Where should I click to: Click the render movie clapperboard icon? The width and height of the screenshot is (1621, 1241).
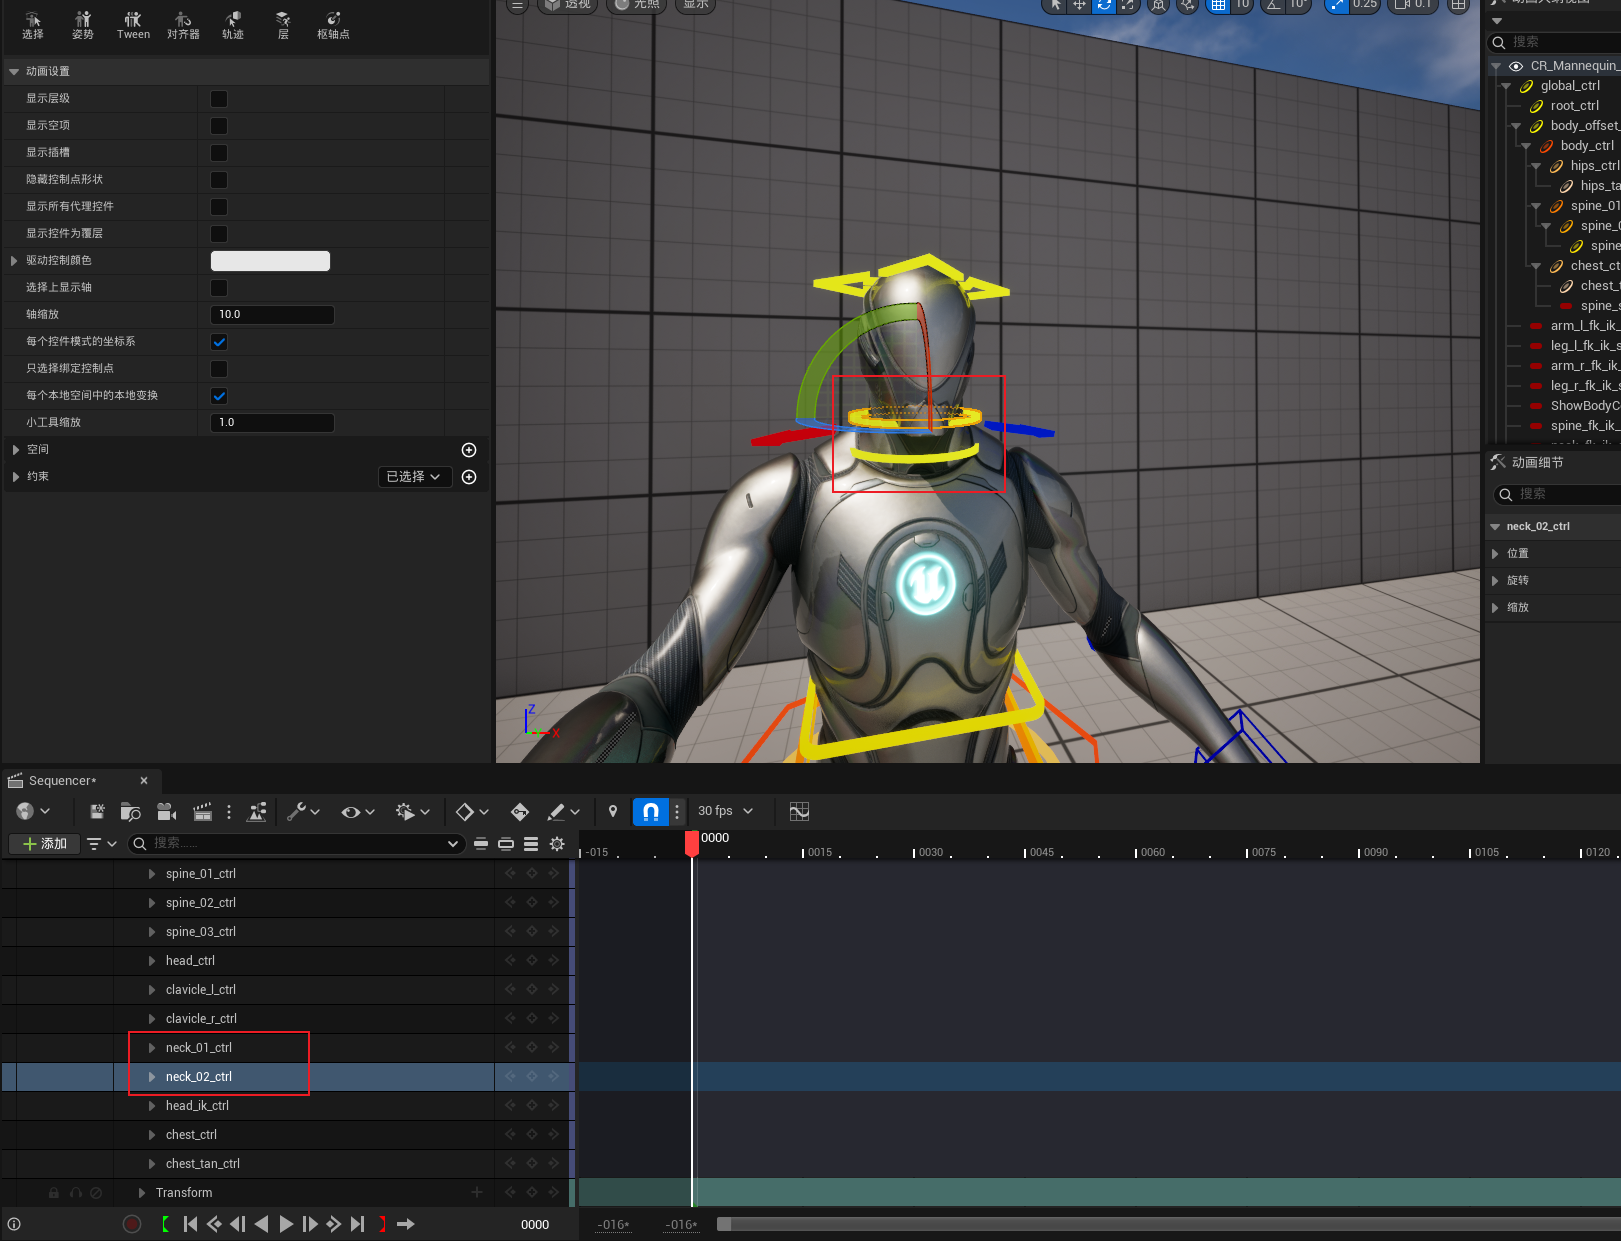point(203,811)
